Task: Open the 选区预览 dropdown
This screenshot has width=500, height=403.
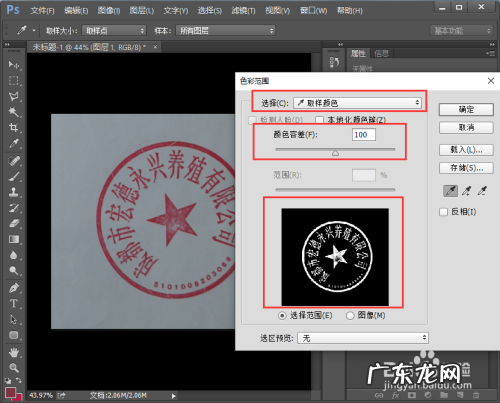Action: 363,338
